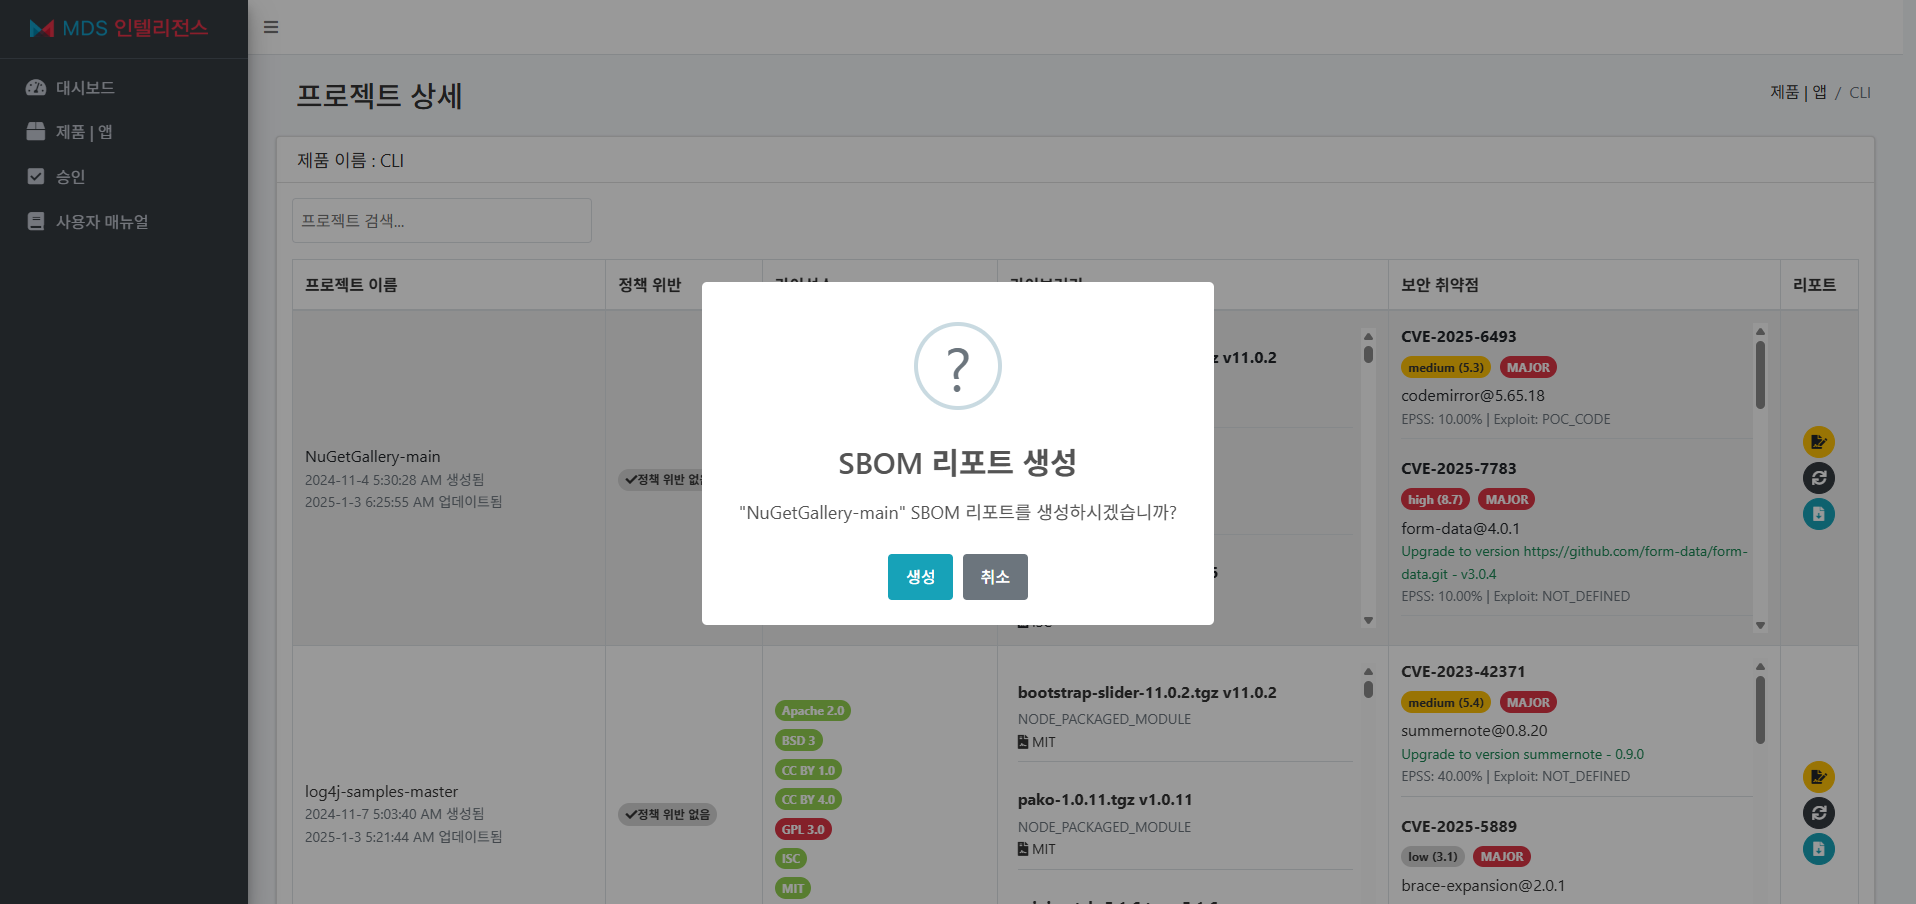
Task: Click the refresh-report icon for log4j-samples-master
Action: click(x=1819, y=813)
